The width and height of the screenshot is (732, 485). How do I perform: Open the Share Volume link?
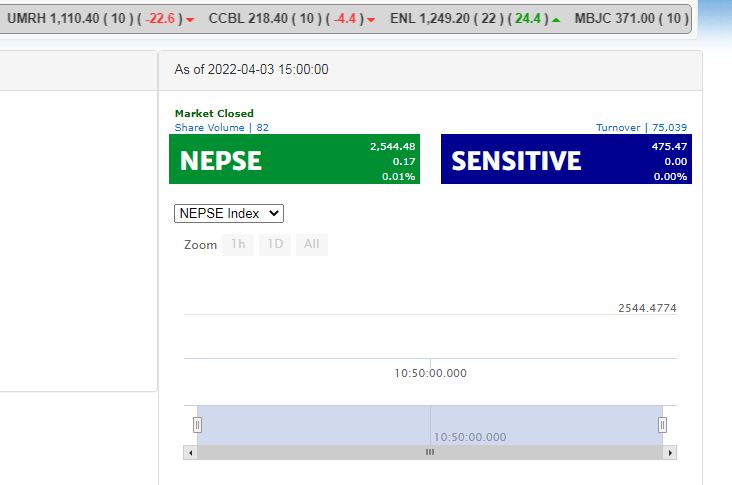(x=221, y=127)
